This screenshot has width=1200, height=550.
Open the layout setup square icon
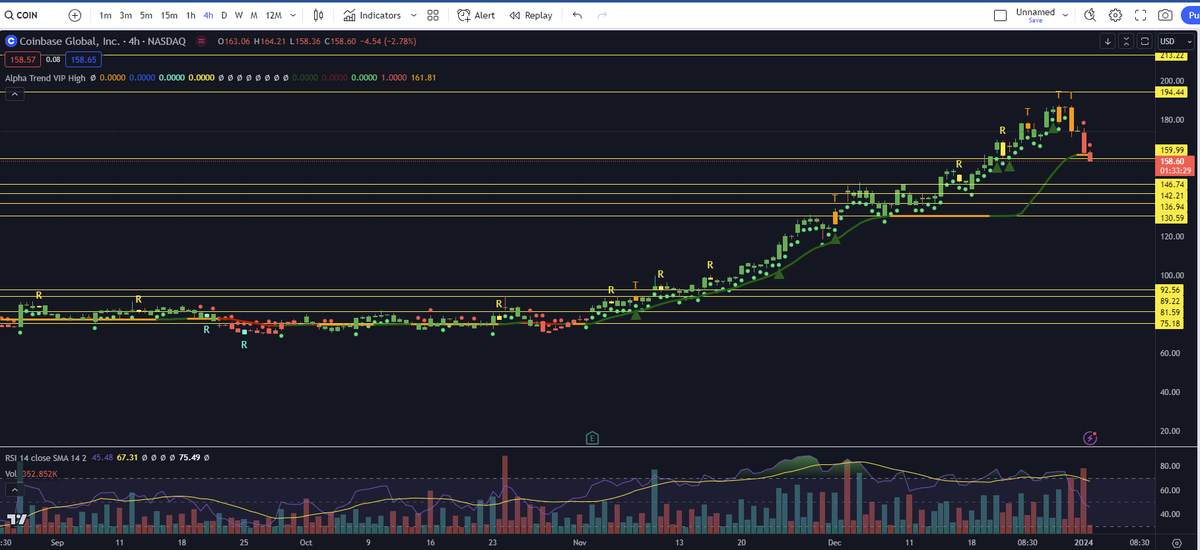point(1001,15)
